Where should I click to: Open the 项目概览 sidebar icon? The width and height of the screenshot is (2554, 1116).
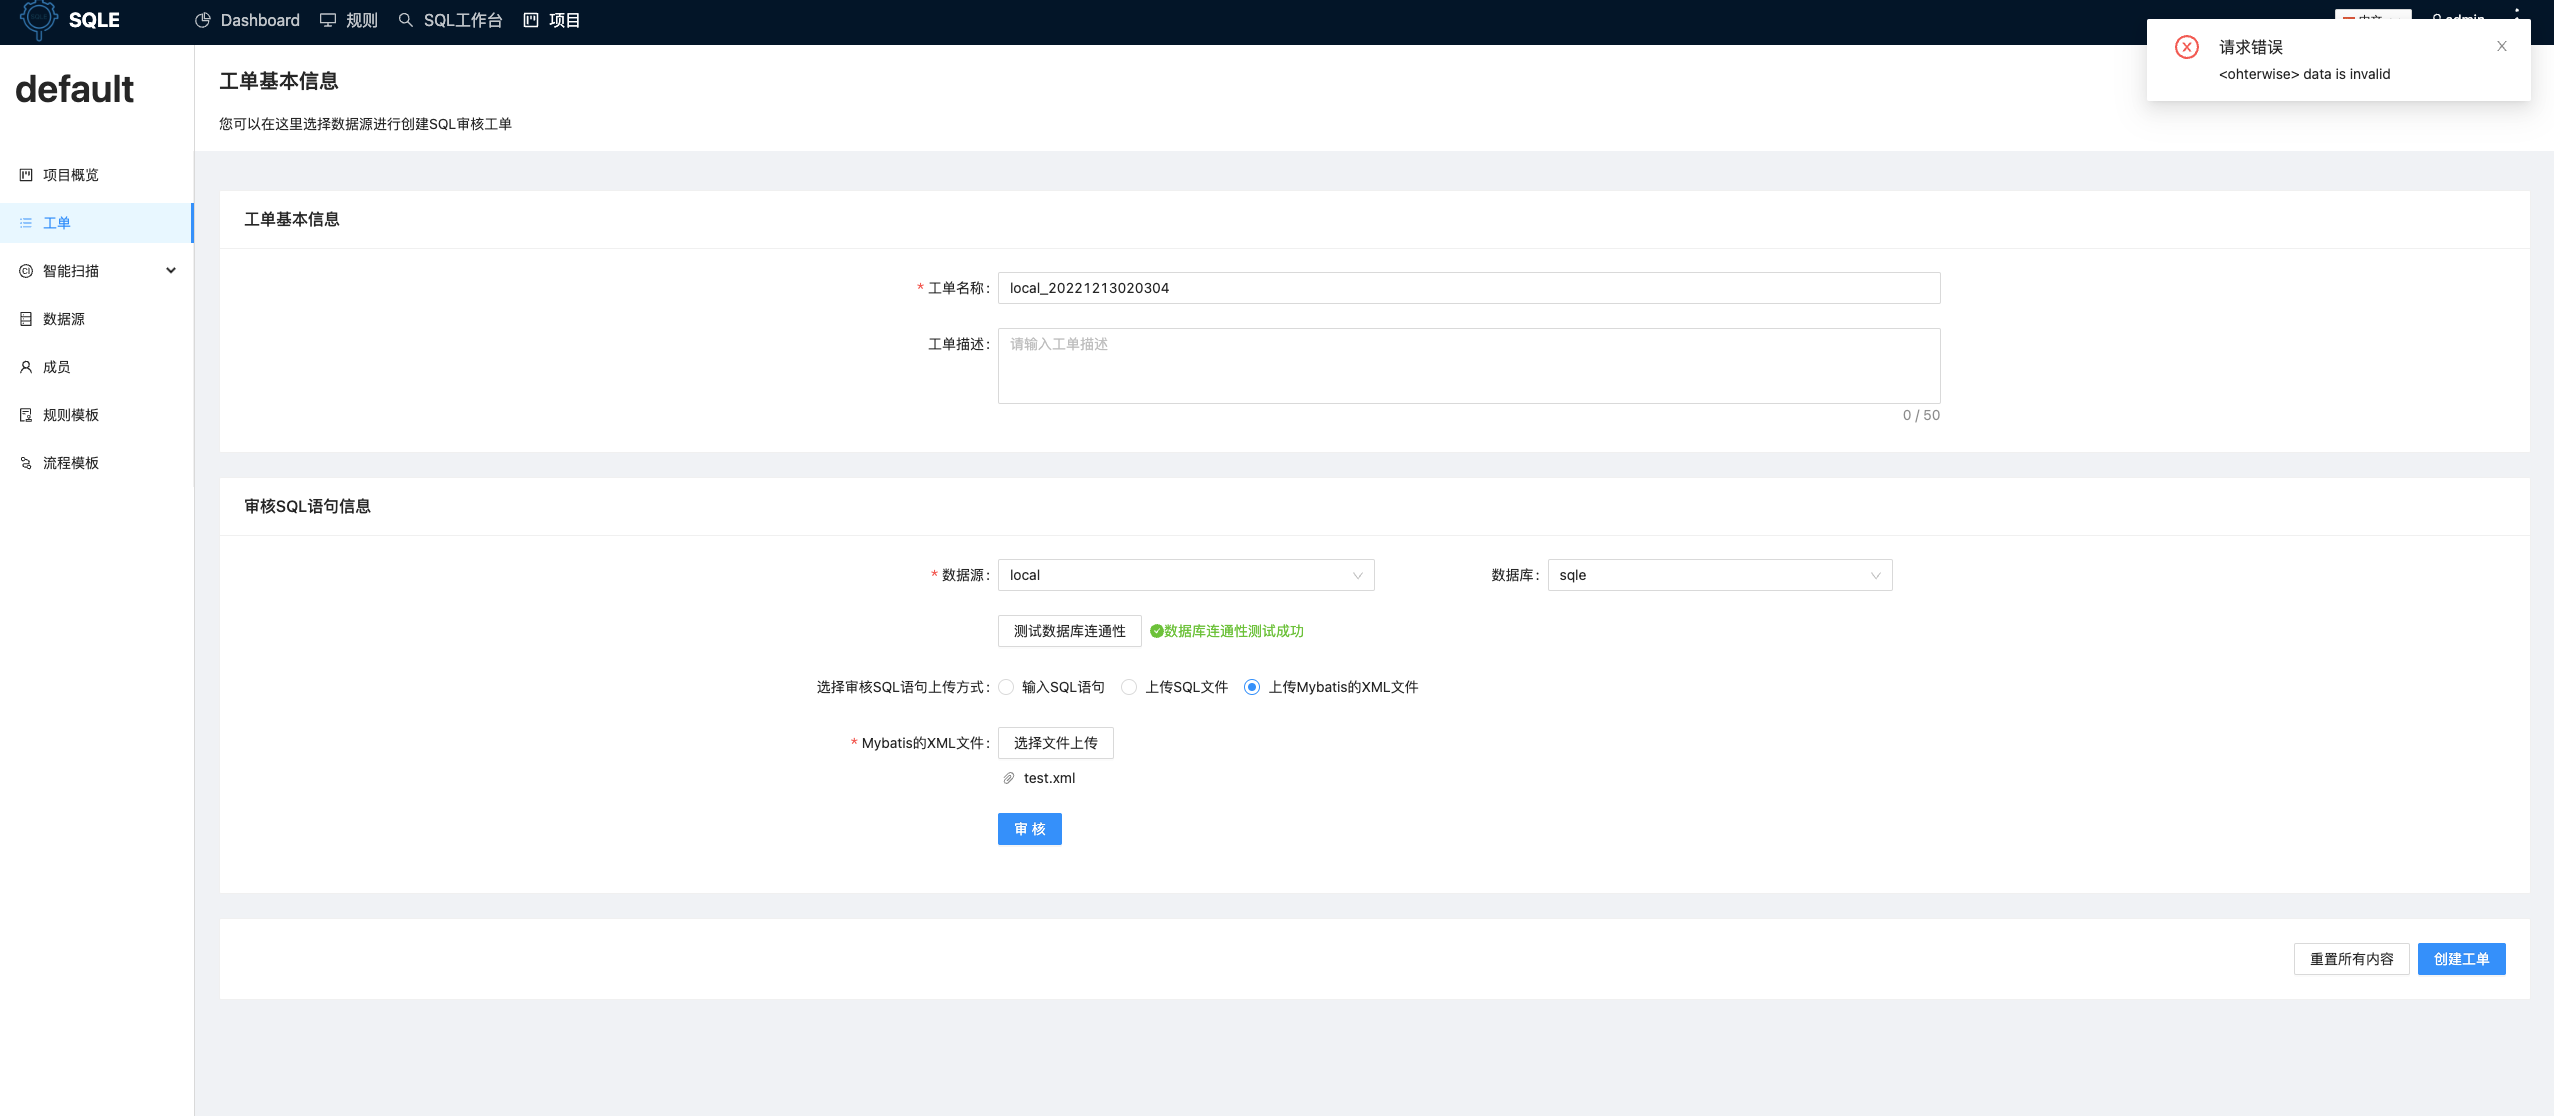(x=26, y=174)
